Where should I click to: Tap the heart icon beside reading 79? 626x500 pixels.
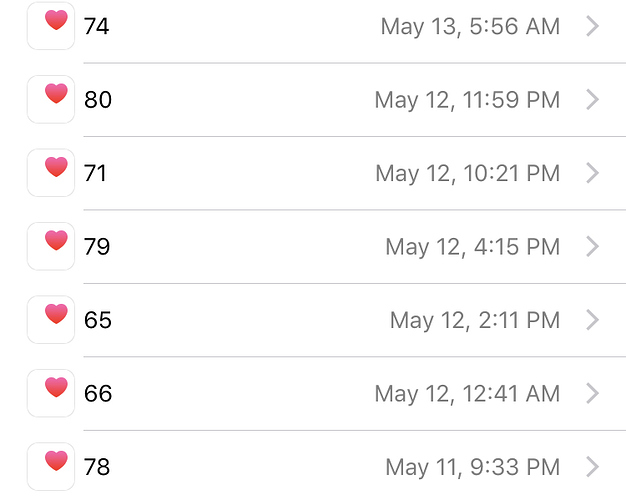click(51, 246)
